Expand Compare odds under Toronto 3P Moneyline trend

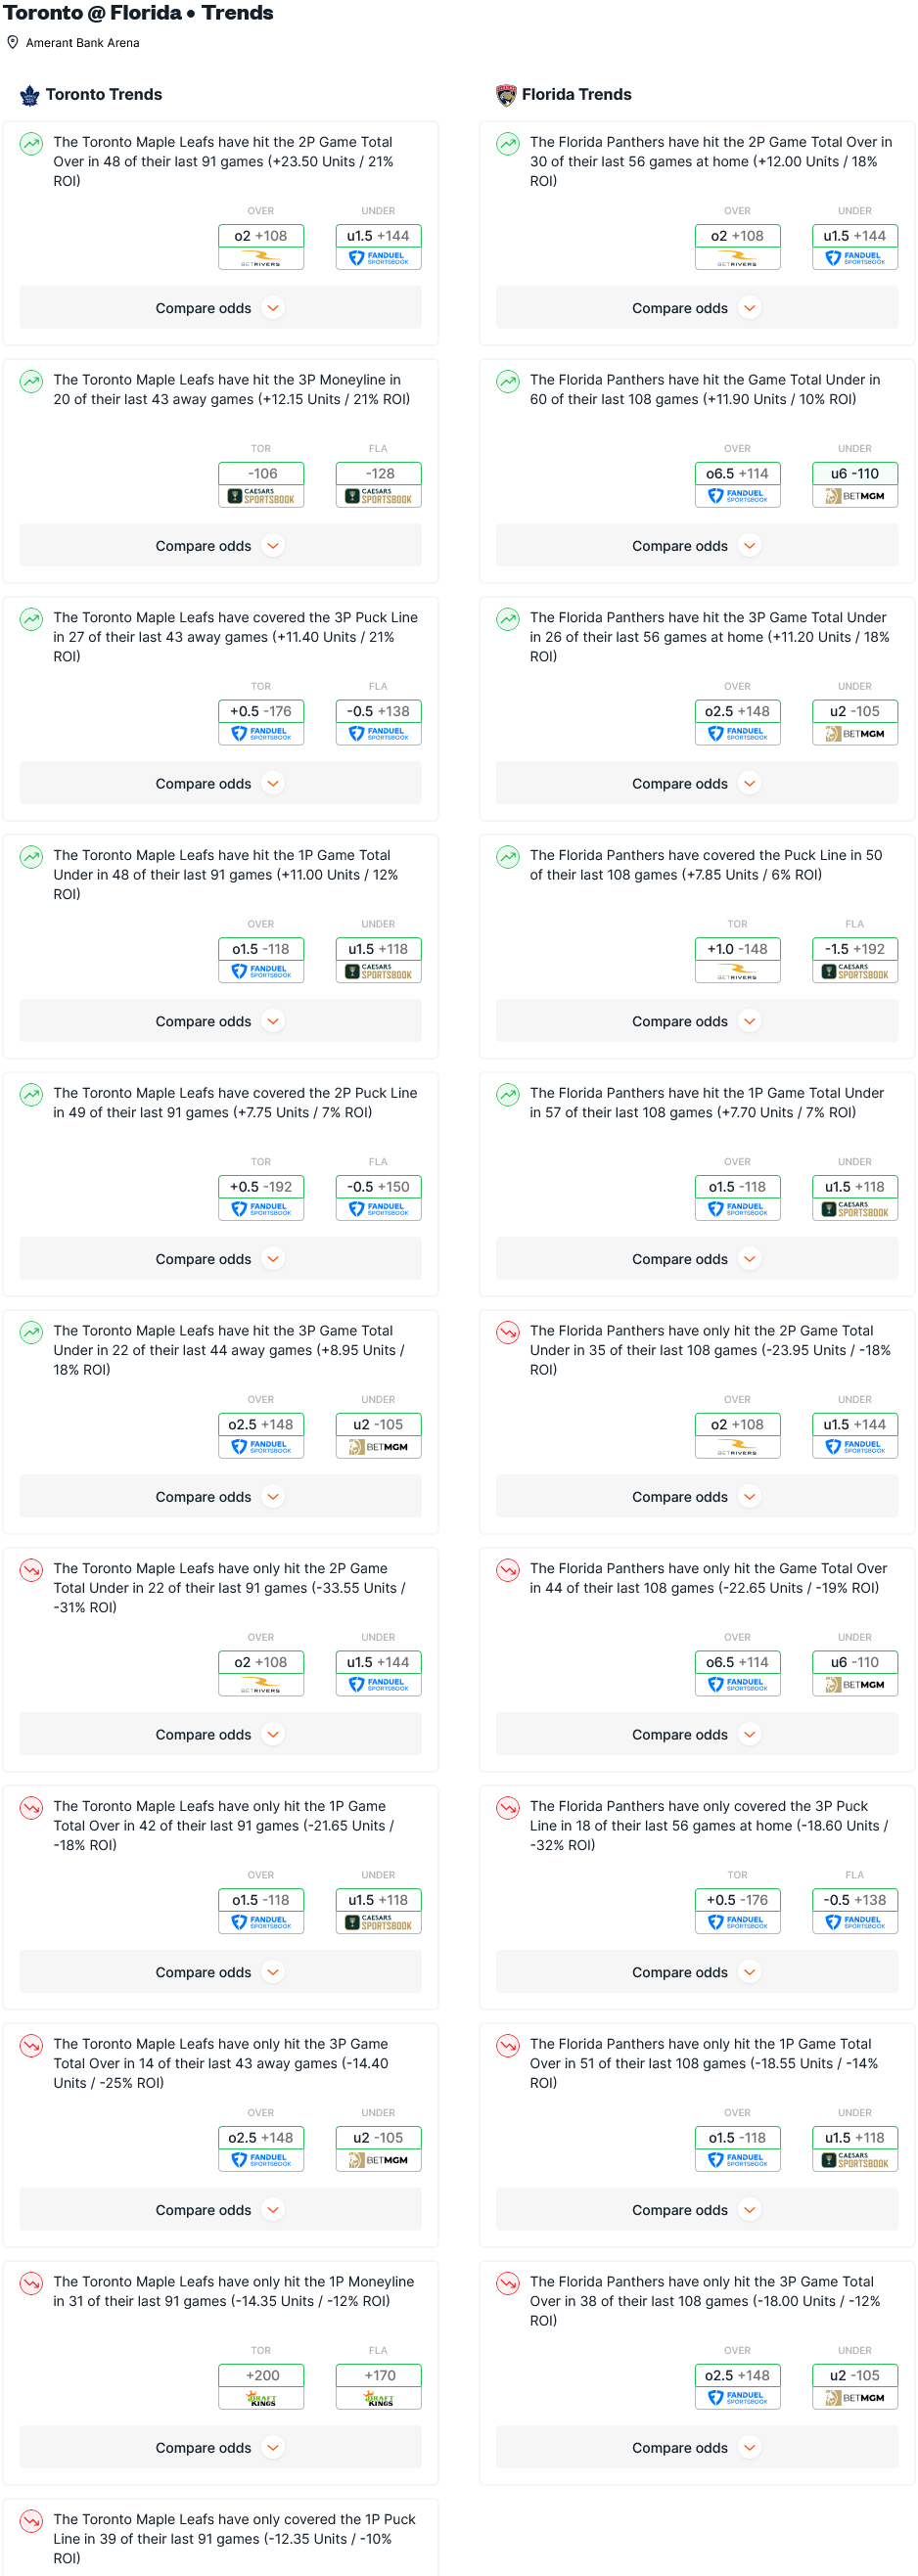(x=220, y=546)
